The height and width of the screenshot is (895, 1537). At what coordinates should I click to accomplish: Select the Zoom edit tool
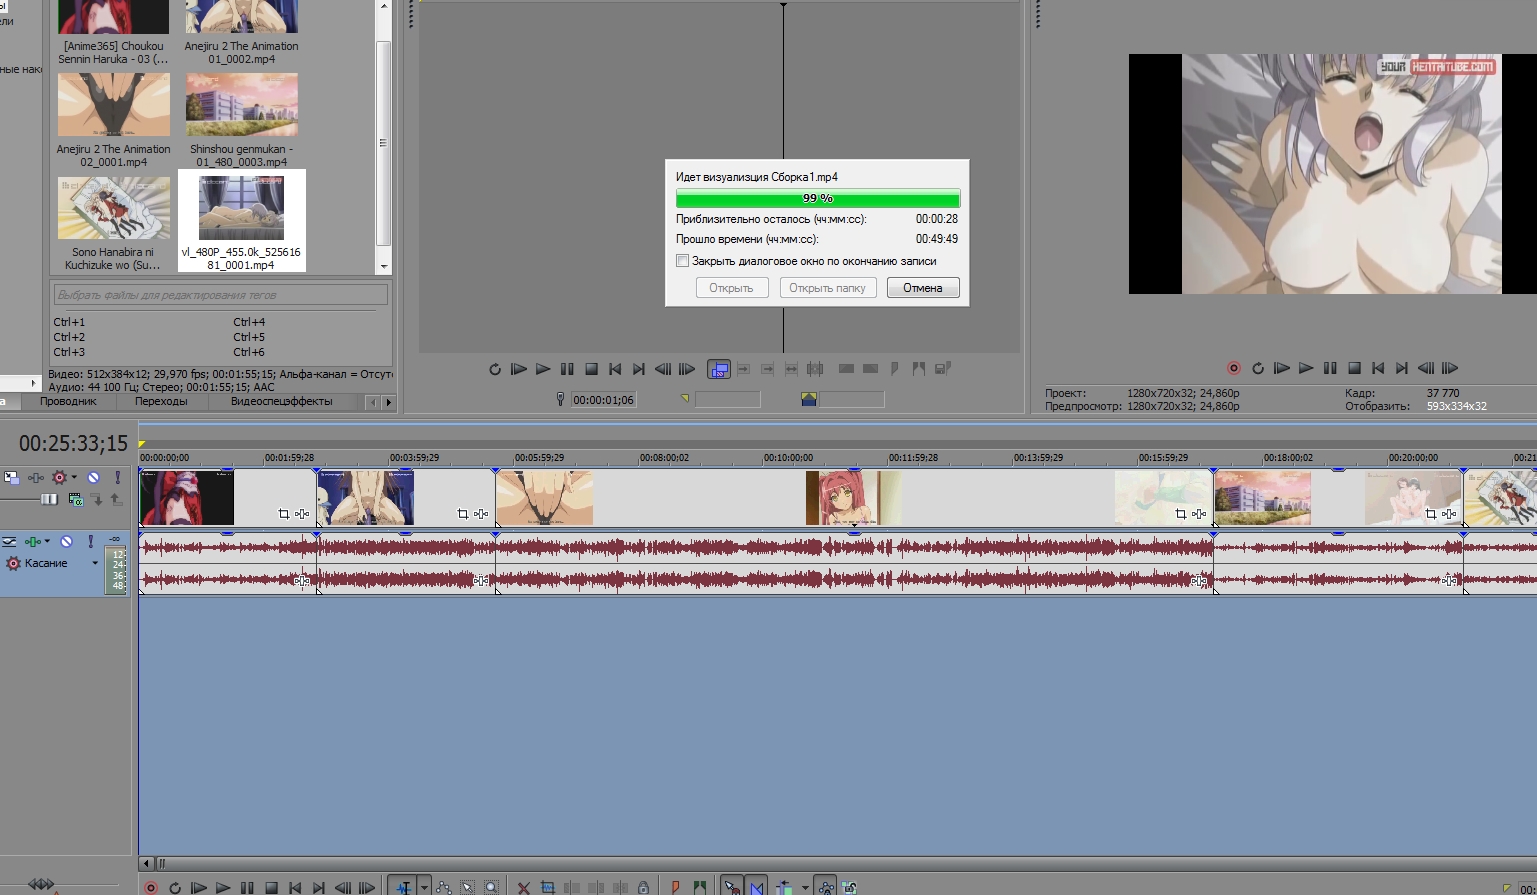491,887
